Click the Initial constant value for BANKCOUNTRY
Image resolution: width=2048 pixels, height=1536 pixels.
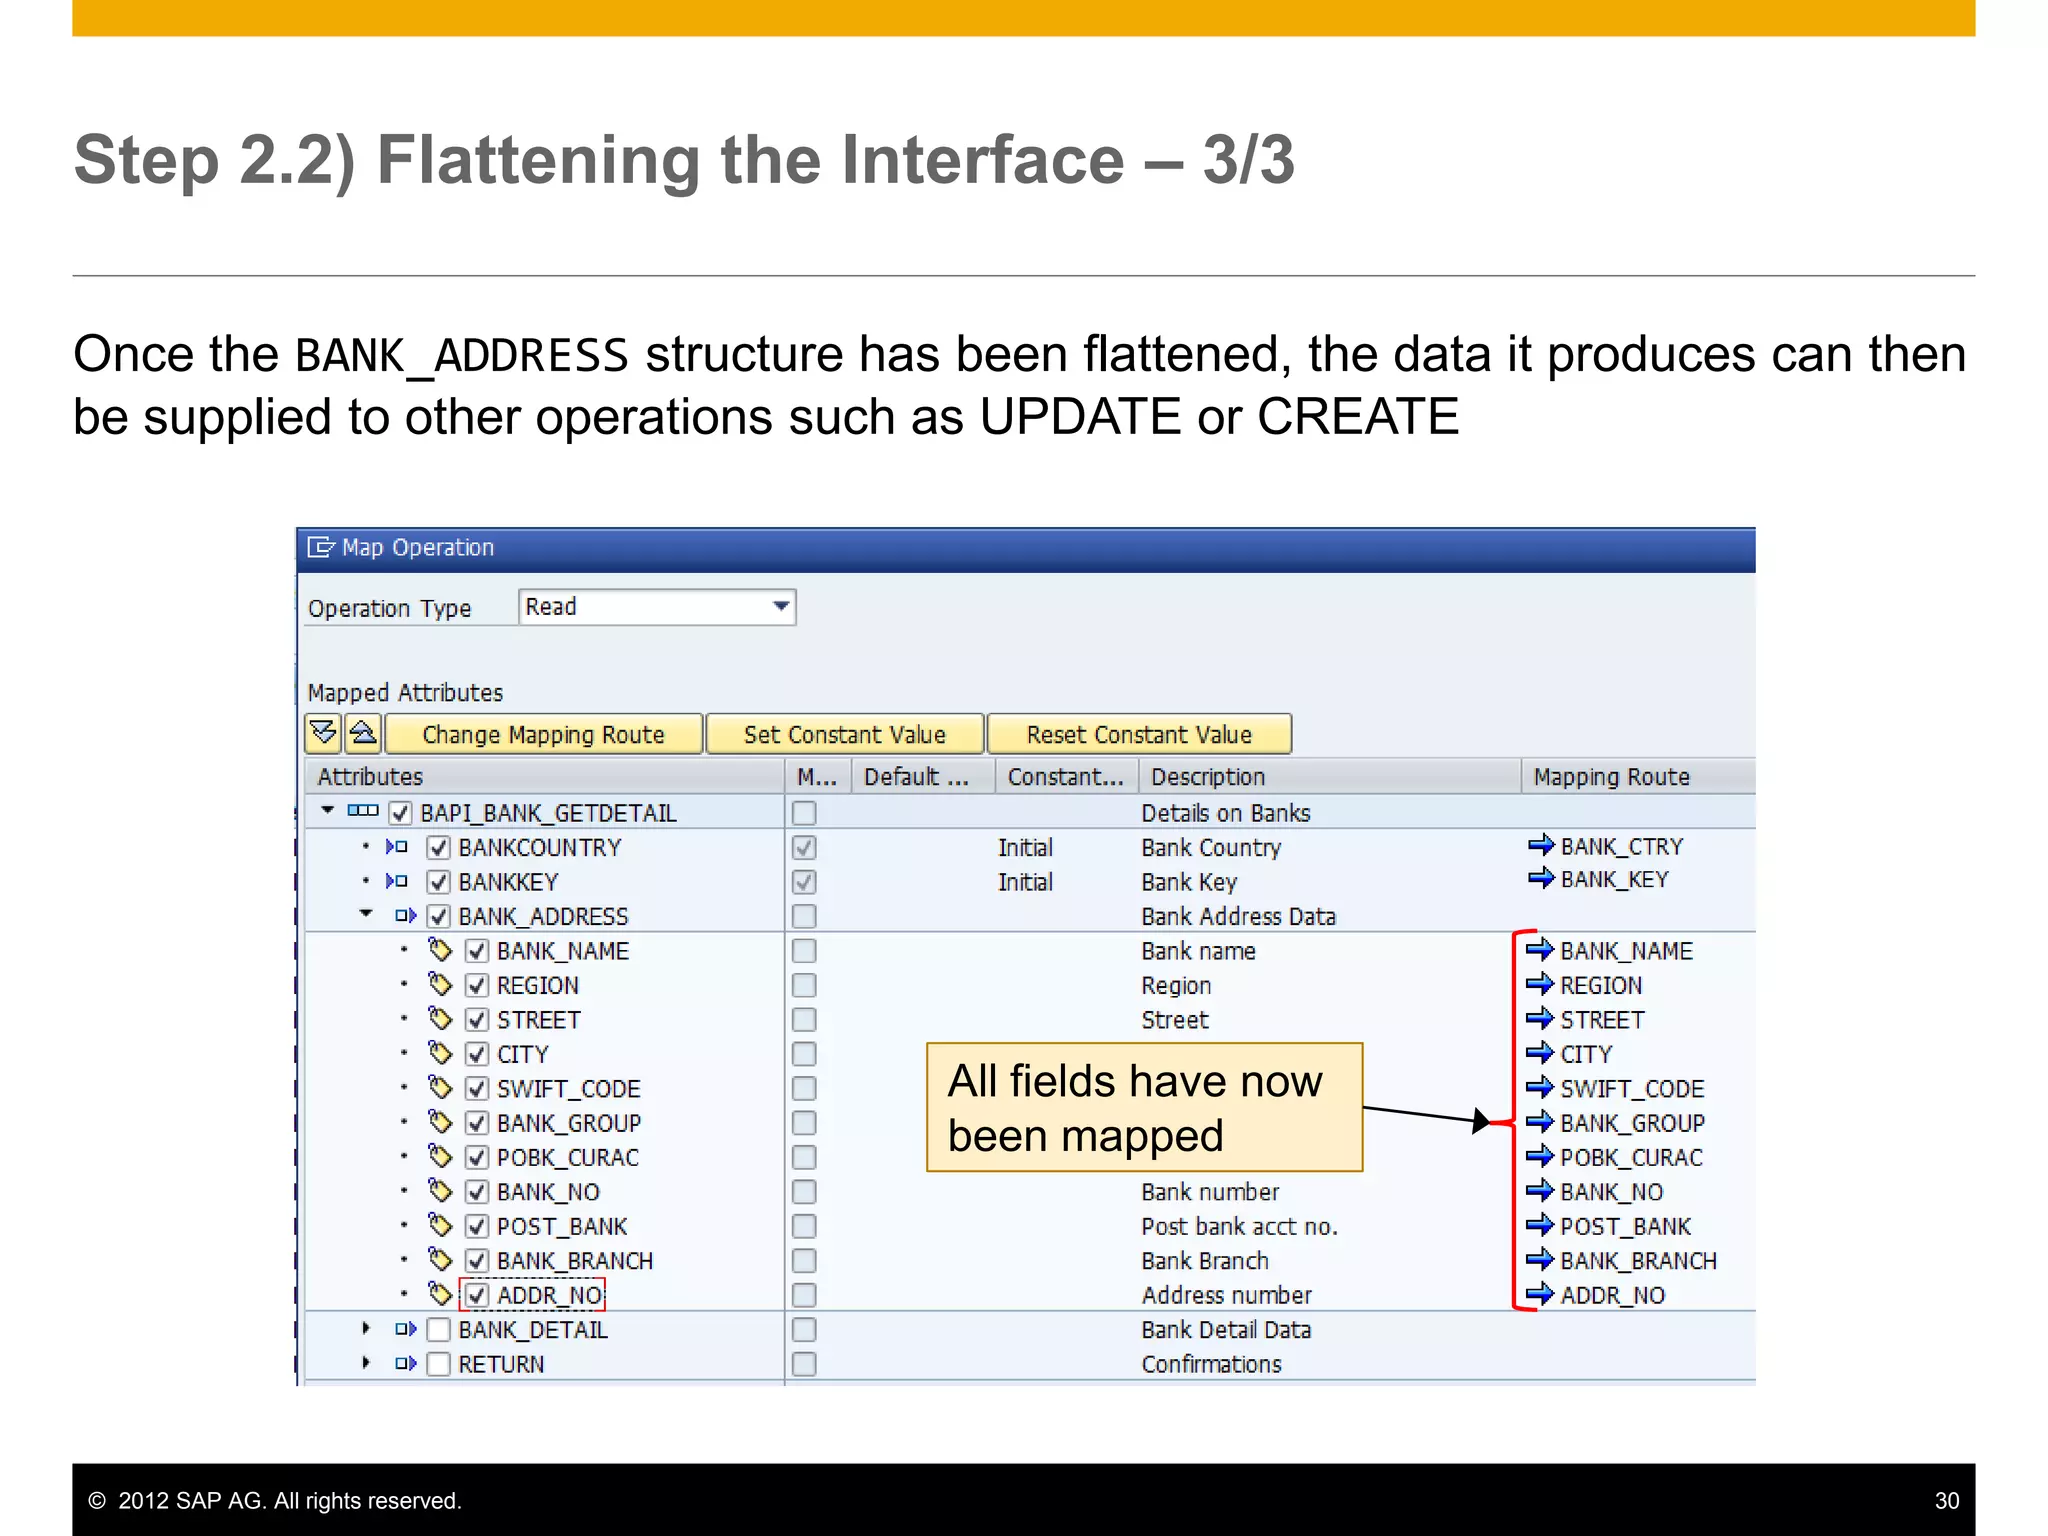(x=1025, y=848)
